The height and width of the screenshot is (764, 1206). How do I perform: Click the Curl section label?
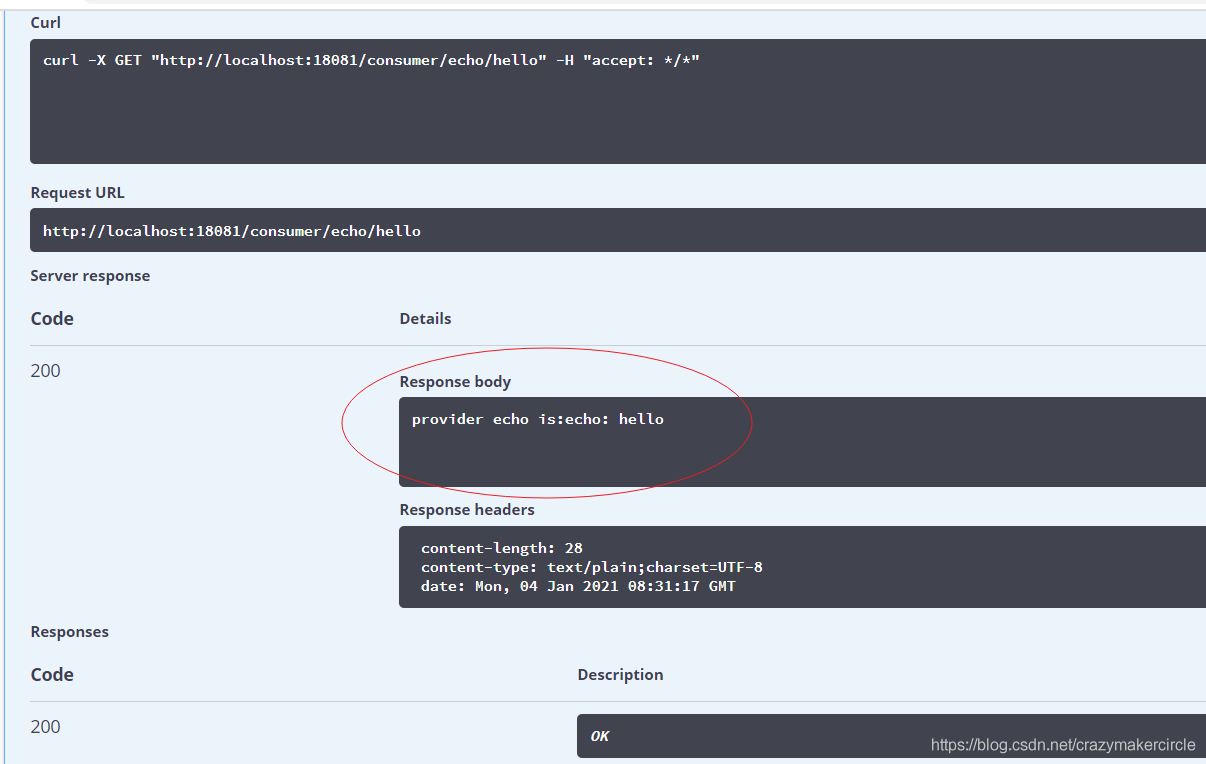45,22
